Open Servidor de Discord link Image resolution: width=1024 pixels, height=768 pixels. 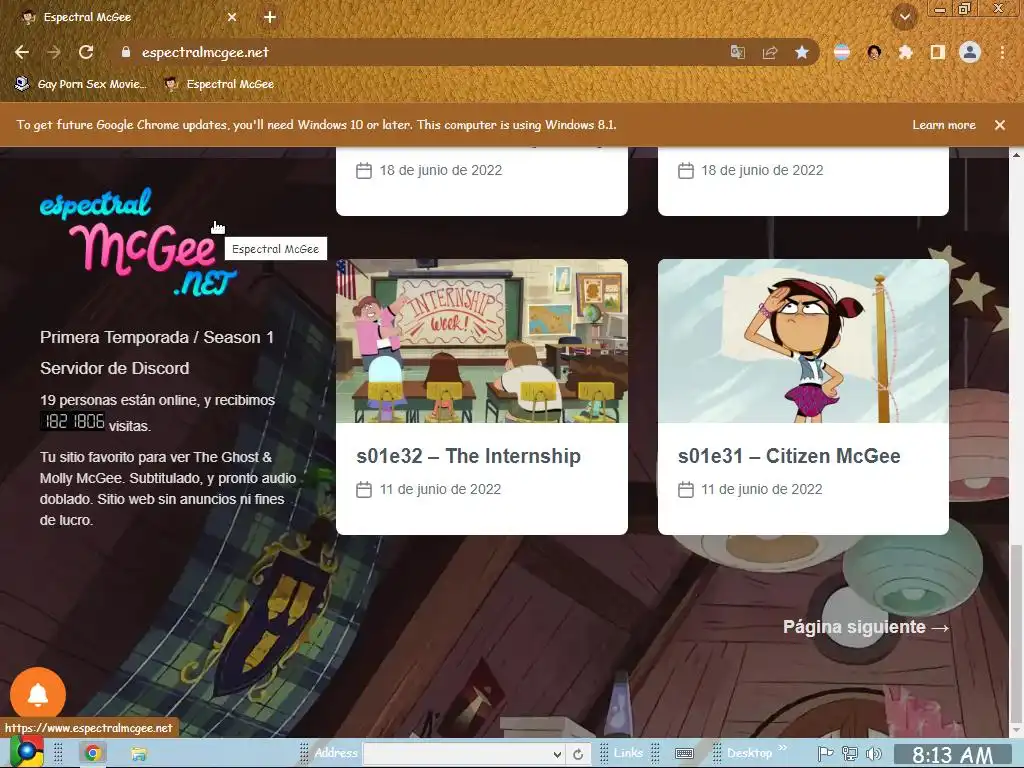pos(114,368)
